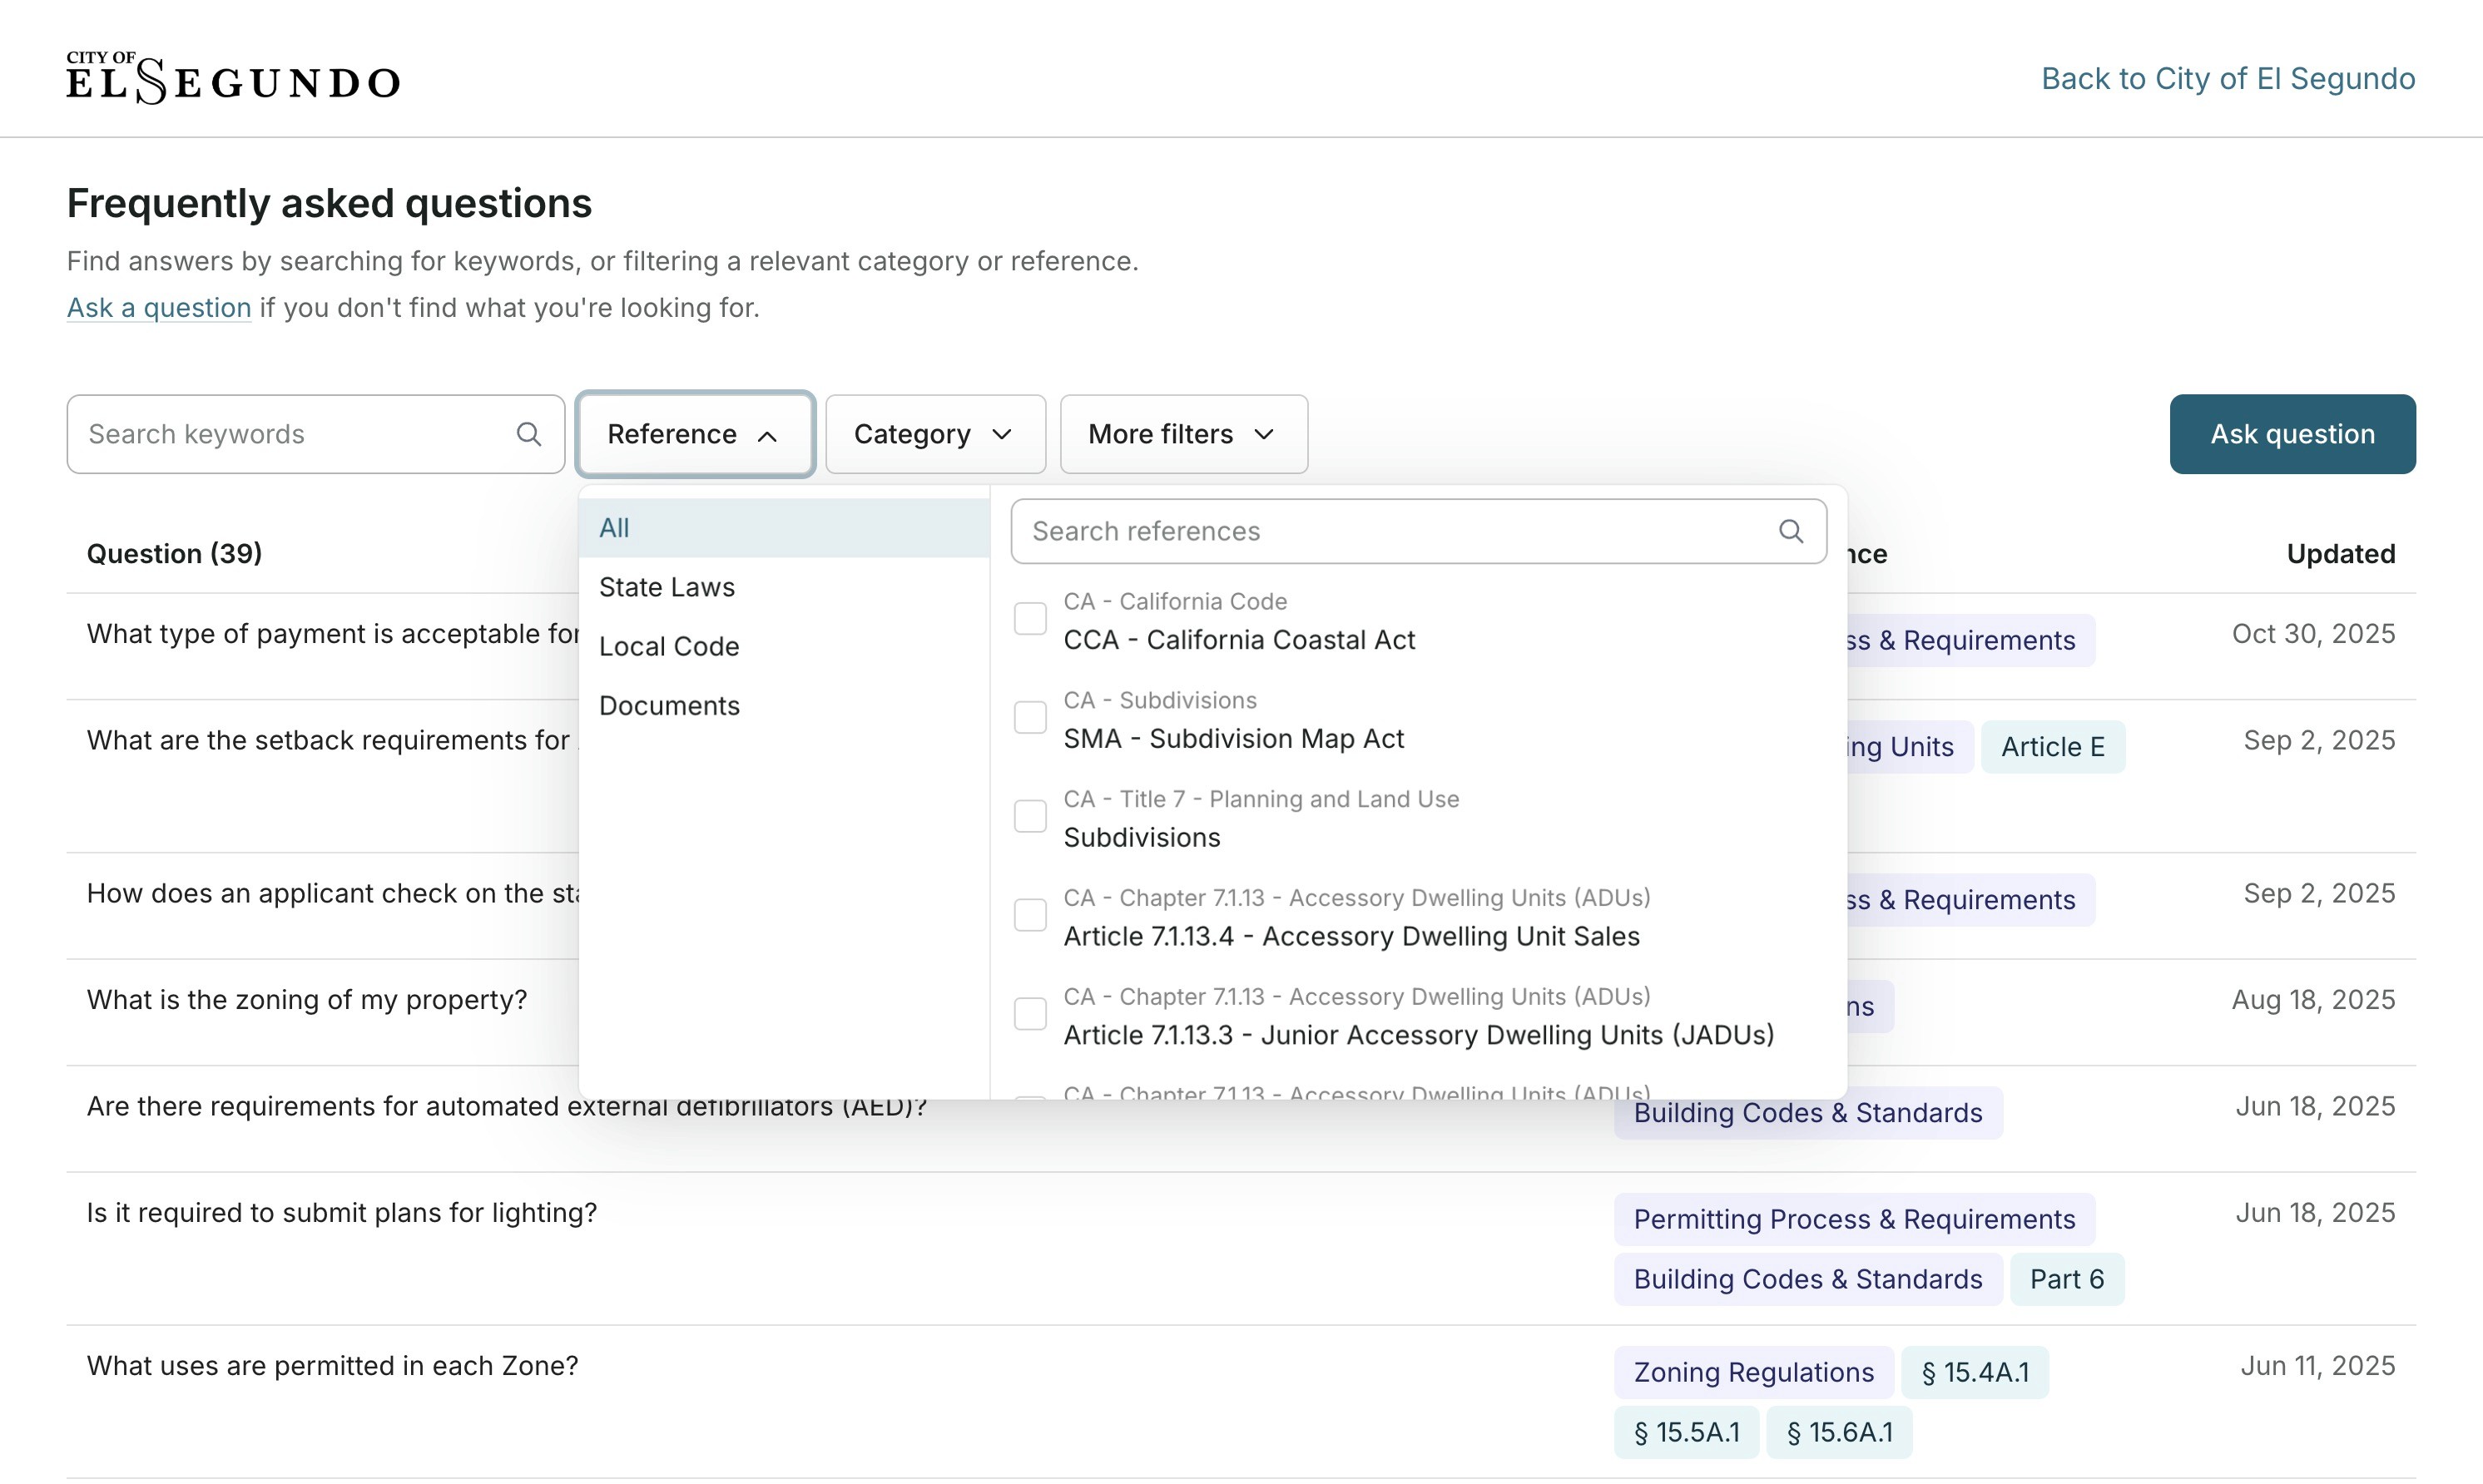This screenshot has height=1484, width=2483.
Task: Check the CCA - California Coastal Act box
Action: pos(1030,619)
